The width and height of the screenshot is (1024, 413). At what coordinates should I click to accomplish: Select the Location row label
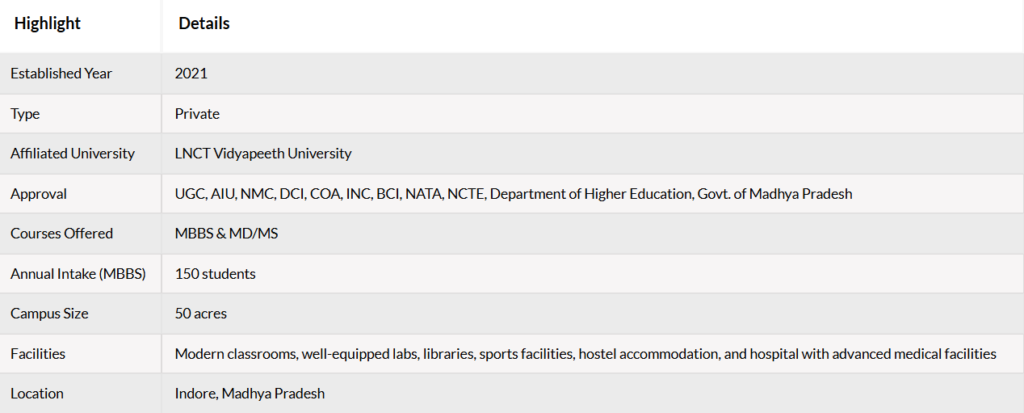(x=37, y=393)
